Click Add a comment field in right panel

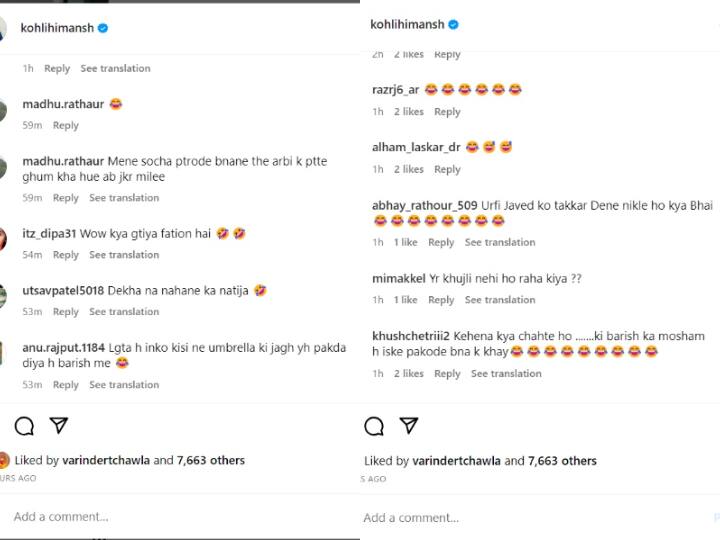click(410, 518)
